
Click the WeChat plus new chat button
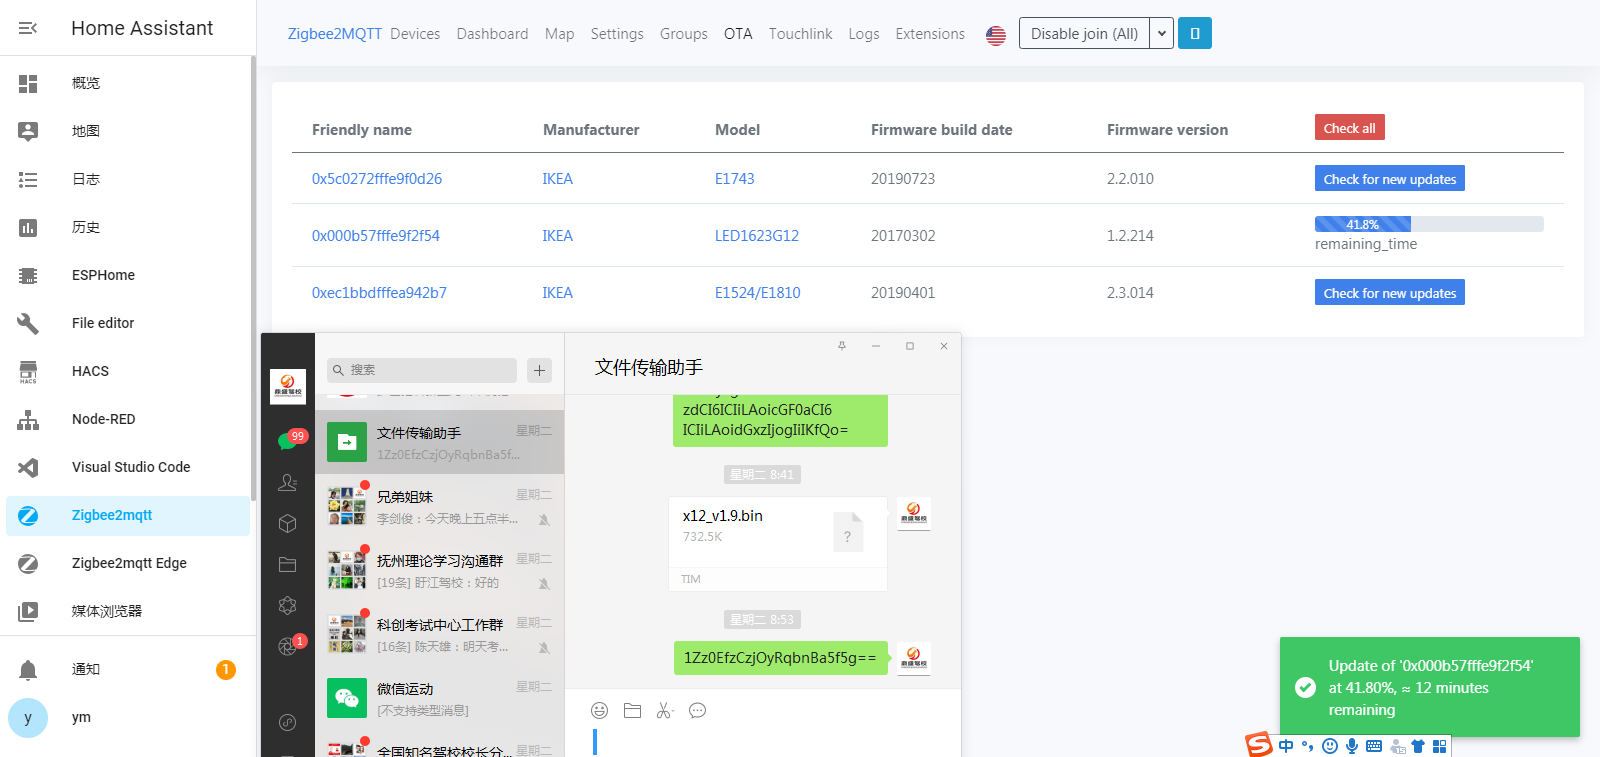[x=539, y=370]
